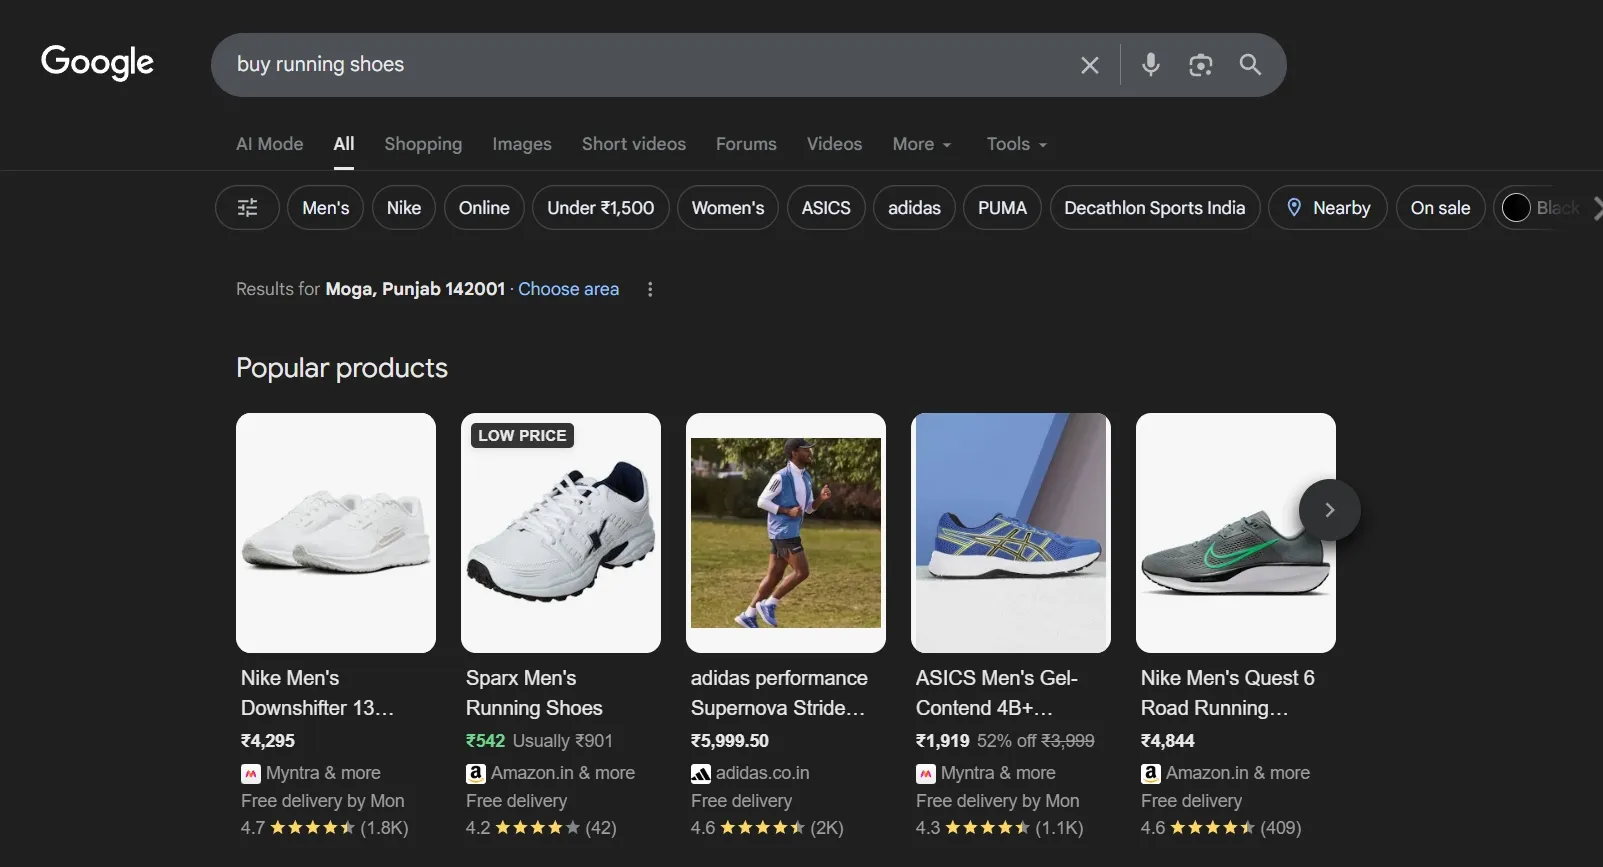Switch to the Images tab
The image size is (1603, 867).
pyautogui.click(x=521, y=144)
